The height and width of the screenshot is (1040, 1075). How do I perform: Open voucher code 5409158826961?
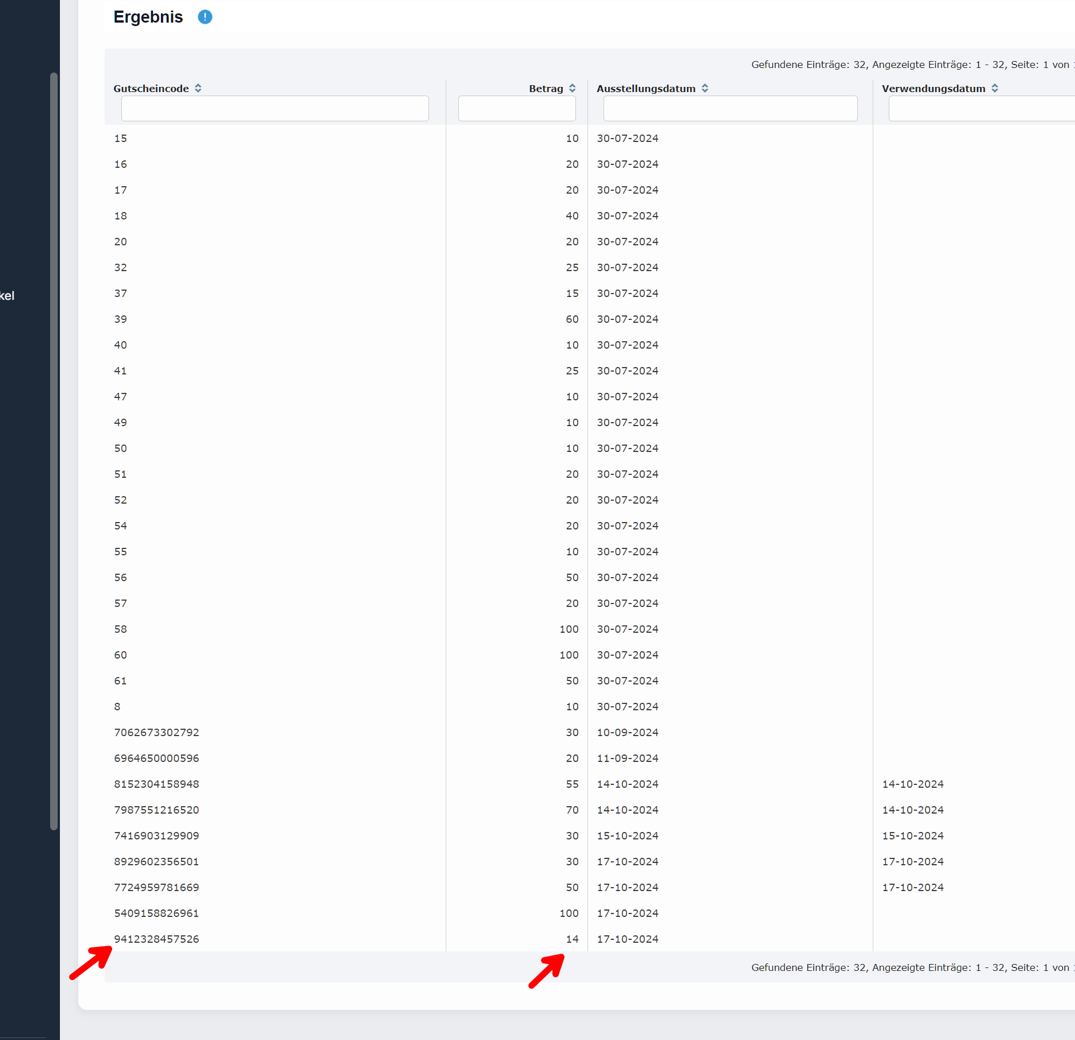point(156,913)
